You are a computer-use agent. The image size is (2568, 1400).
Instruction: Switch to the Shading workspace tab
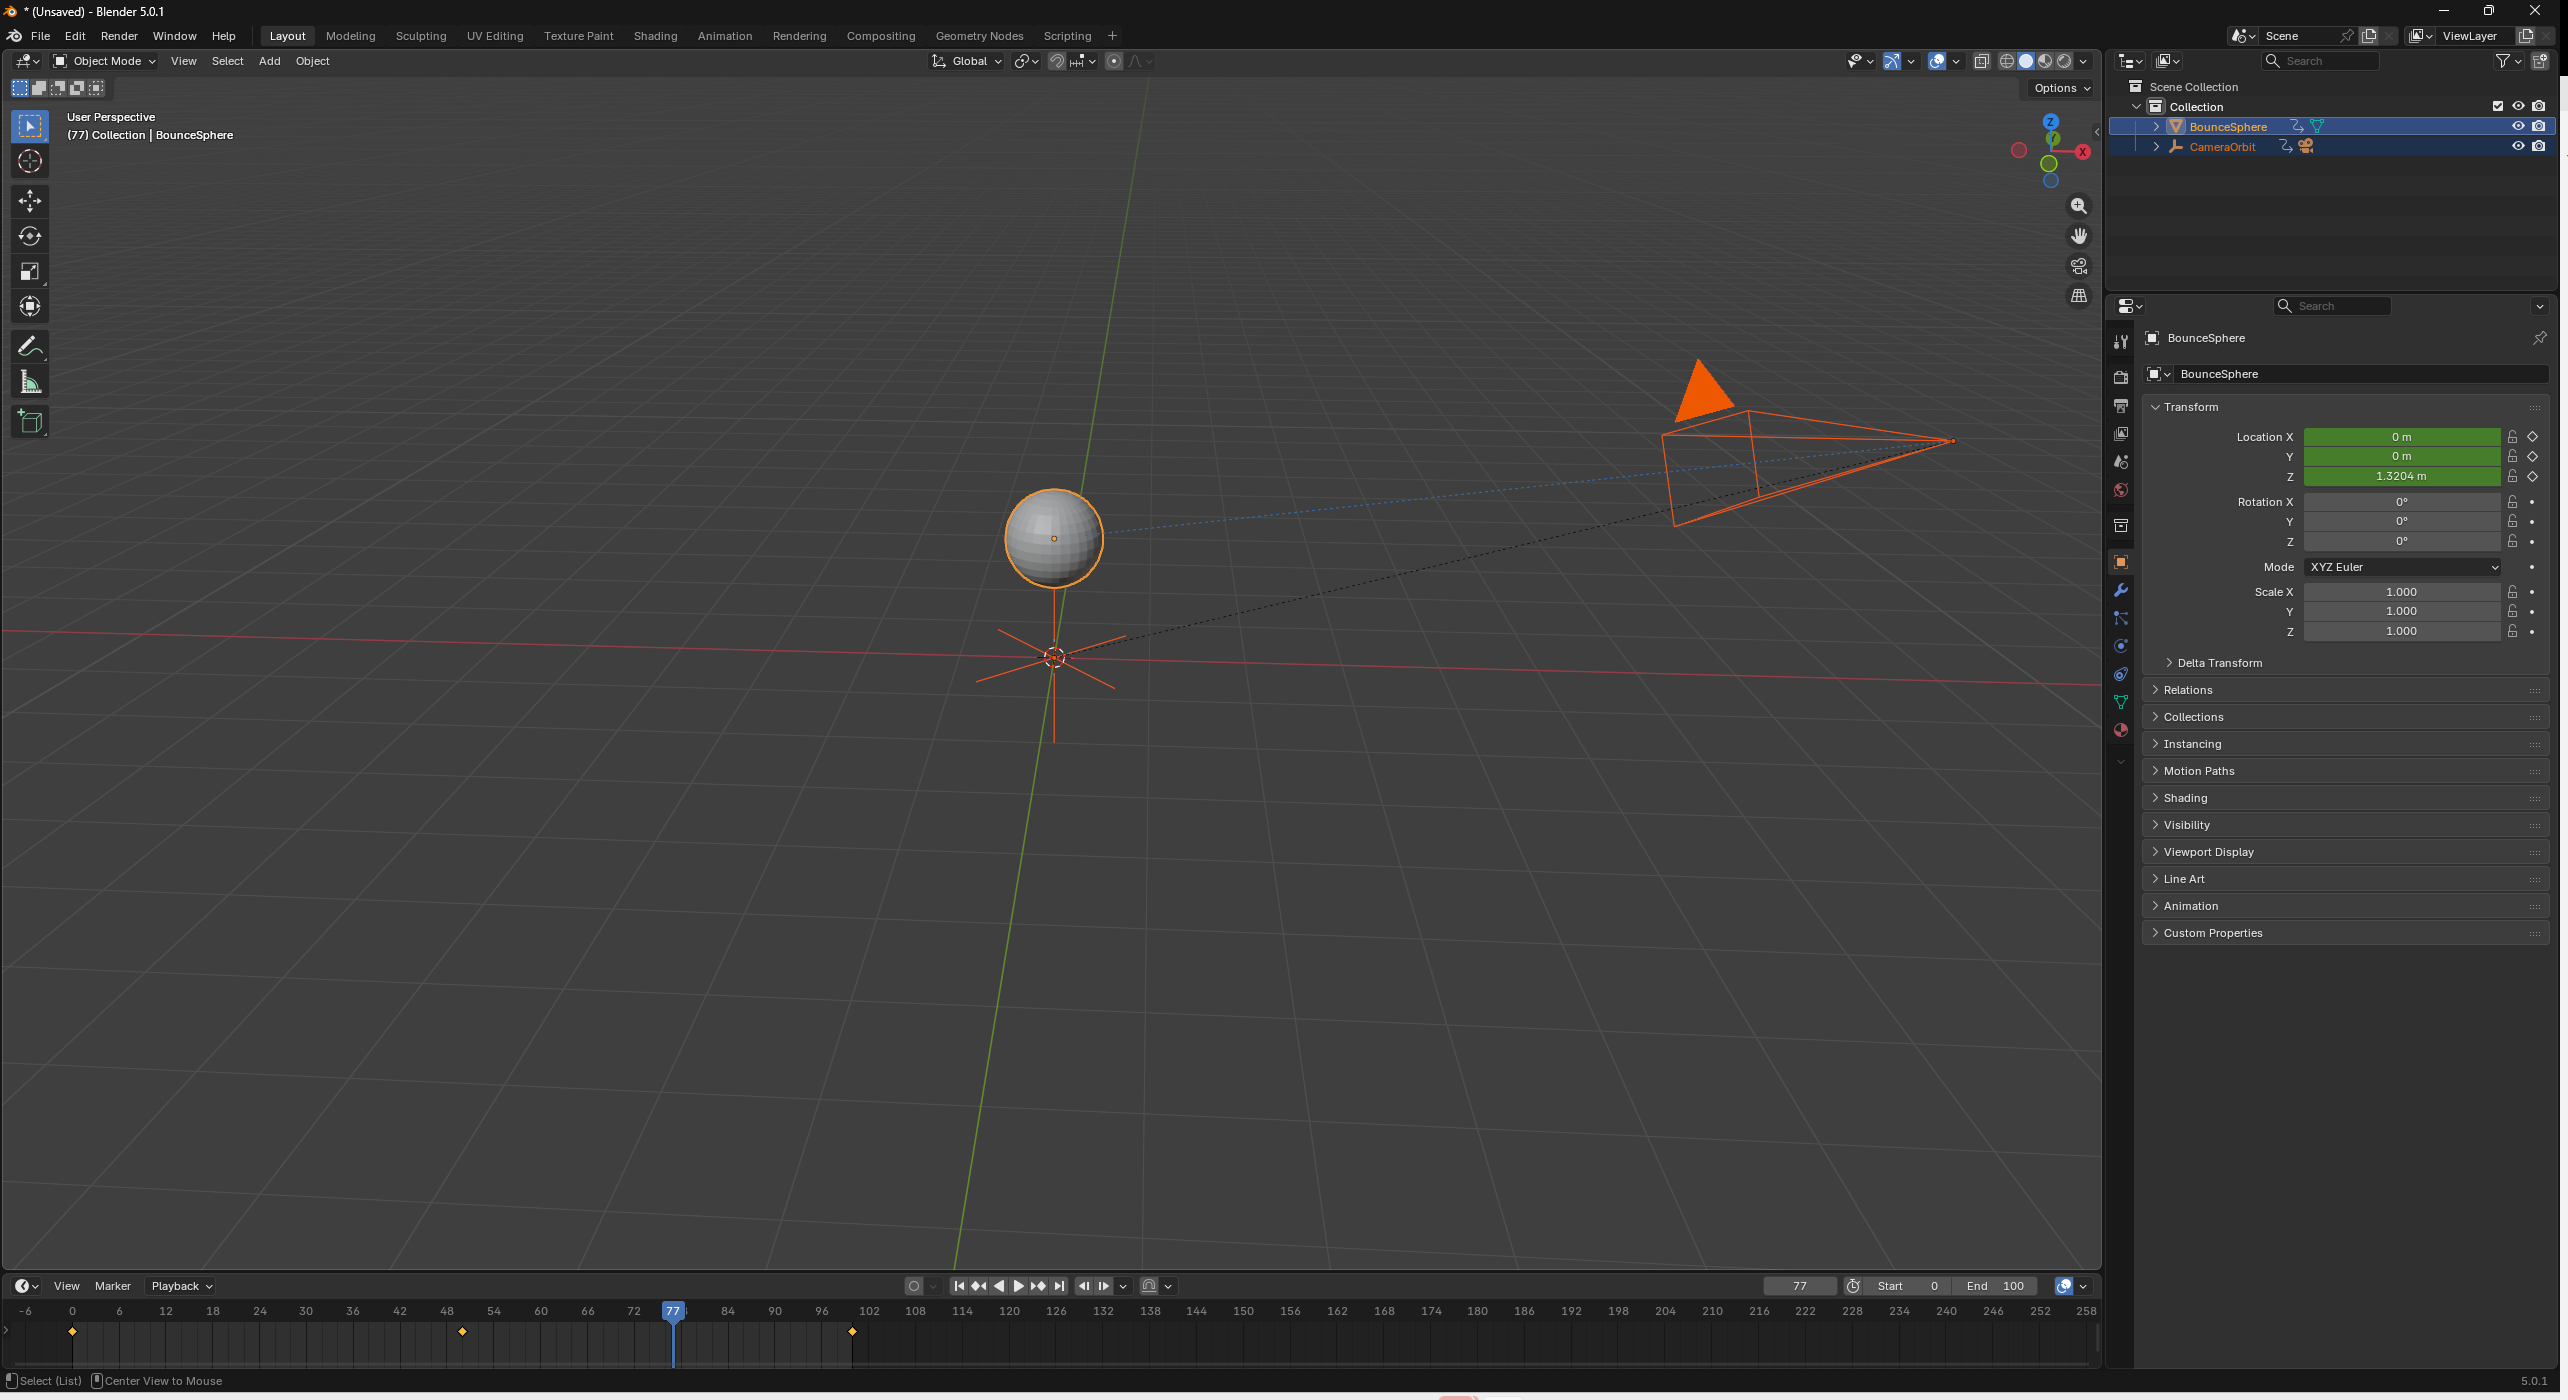click(x=655, y=36)
